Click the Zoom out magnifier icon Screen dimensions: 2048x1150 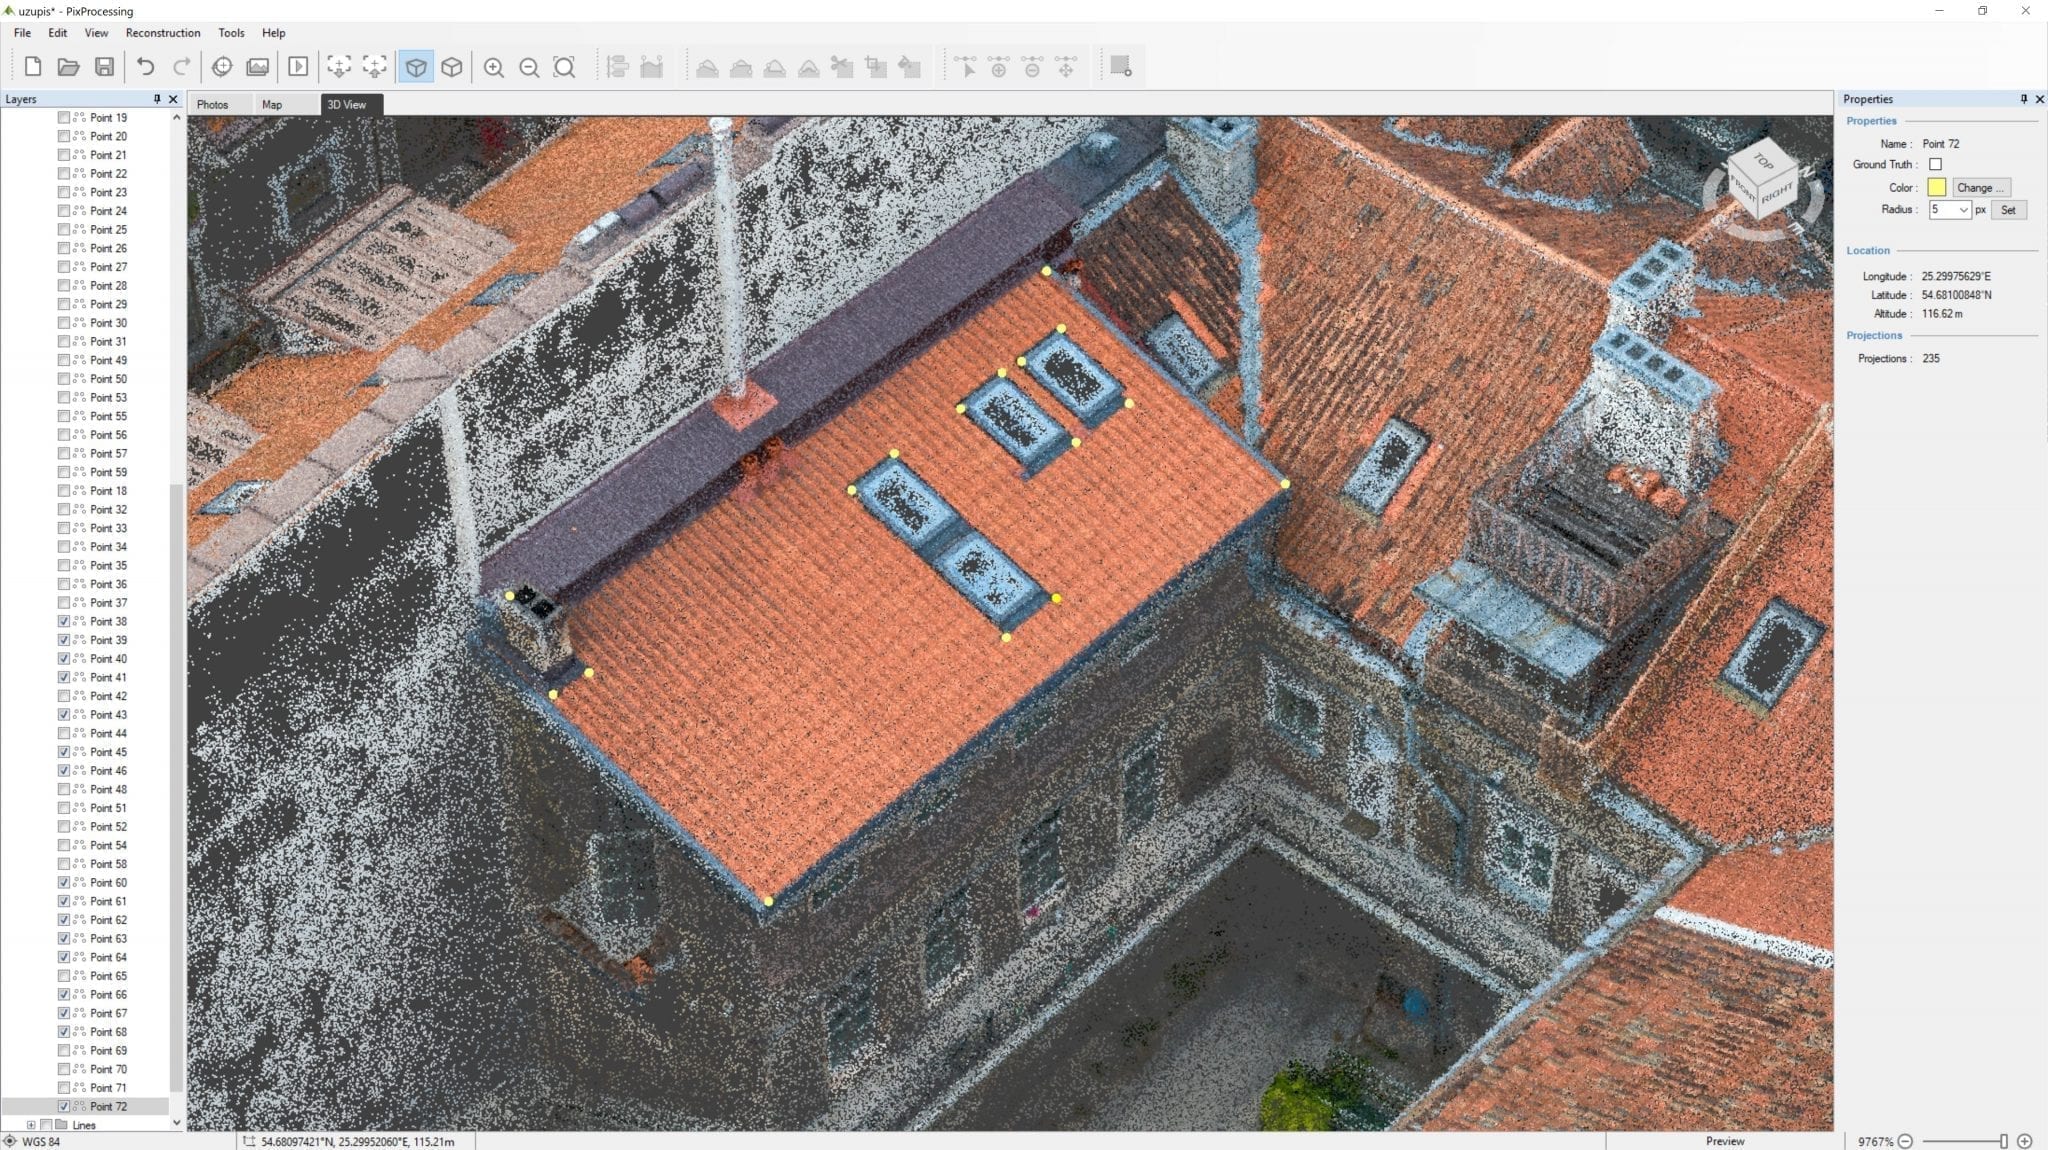coord(529,67)
